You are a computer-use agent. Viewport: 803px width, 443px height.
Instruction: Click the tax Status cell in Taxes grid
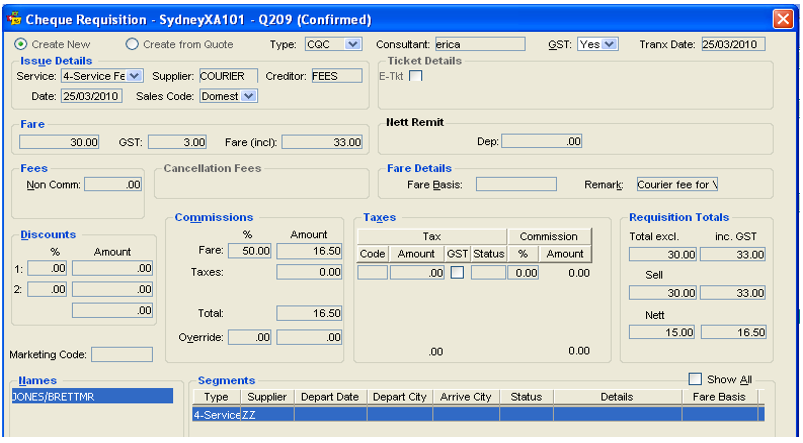click(489, 272)
